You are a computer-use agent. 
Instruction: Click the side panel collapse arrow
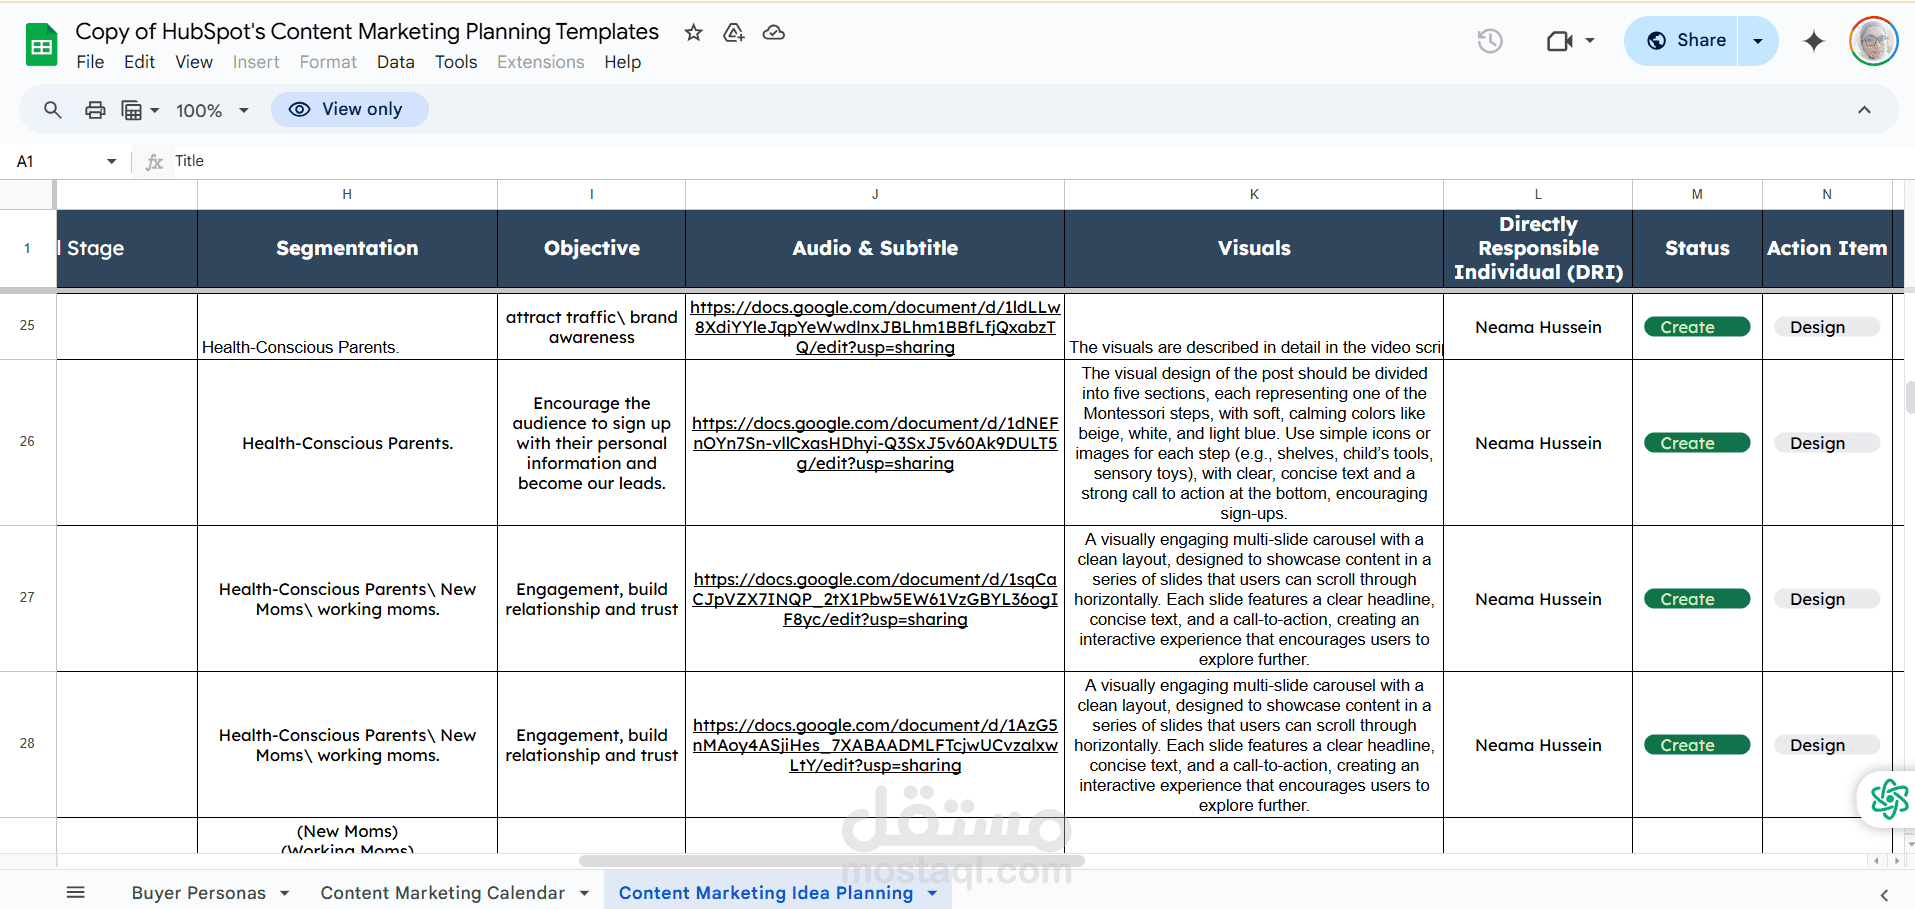point(1884,895)
